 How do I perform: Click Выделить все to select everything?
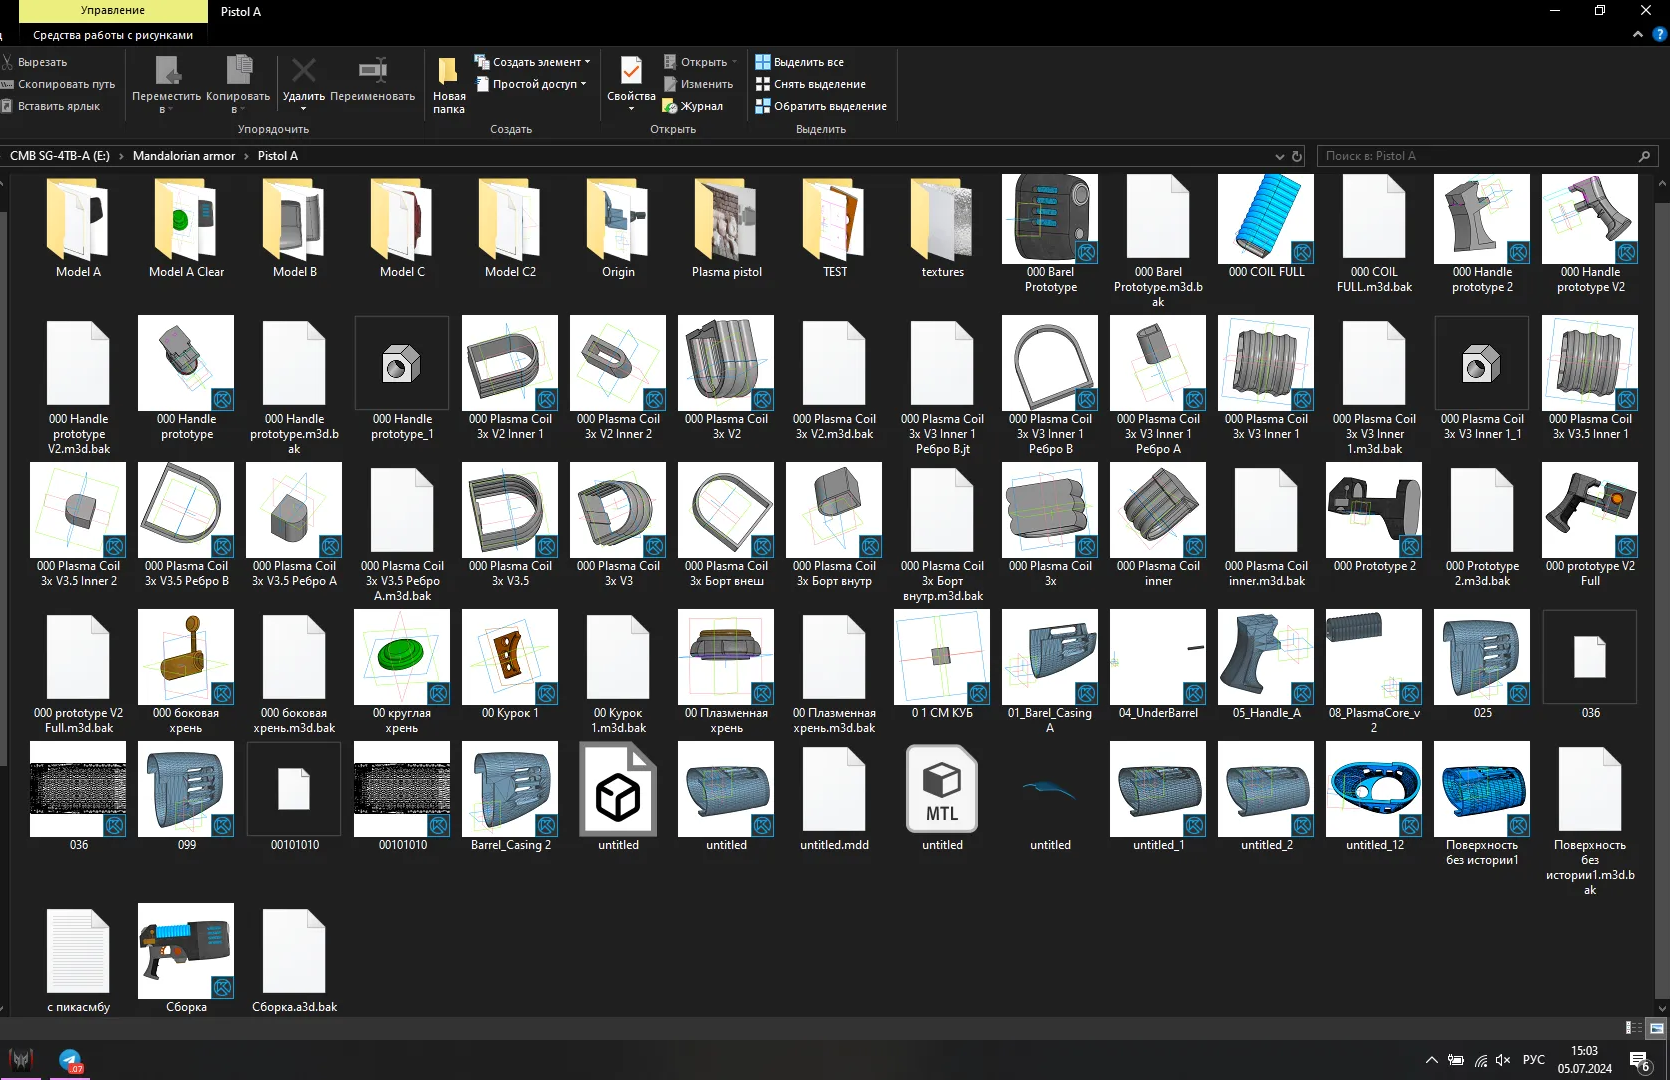click(x=799, y=62)
